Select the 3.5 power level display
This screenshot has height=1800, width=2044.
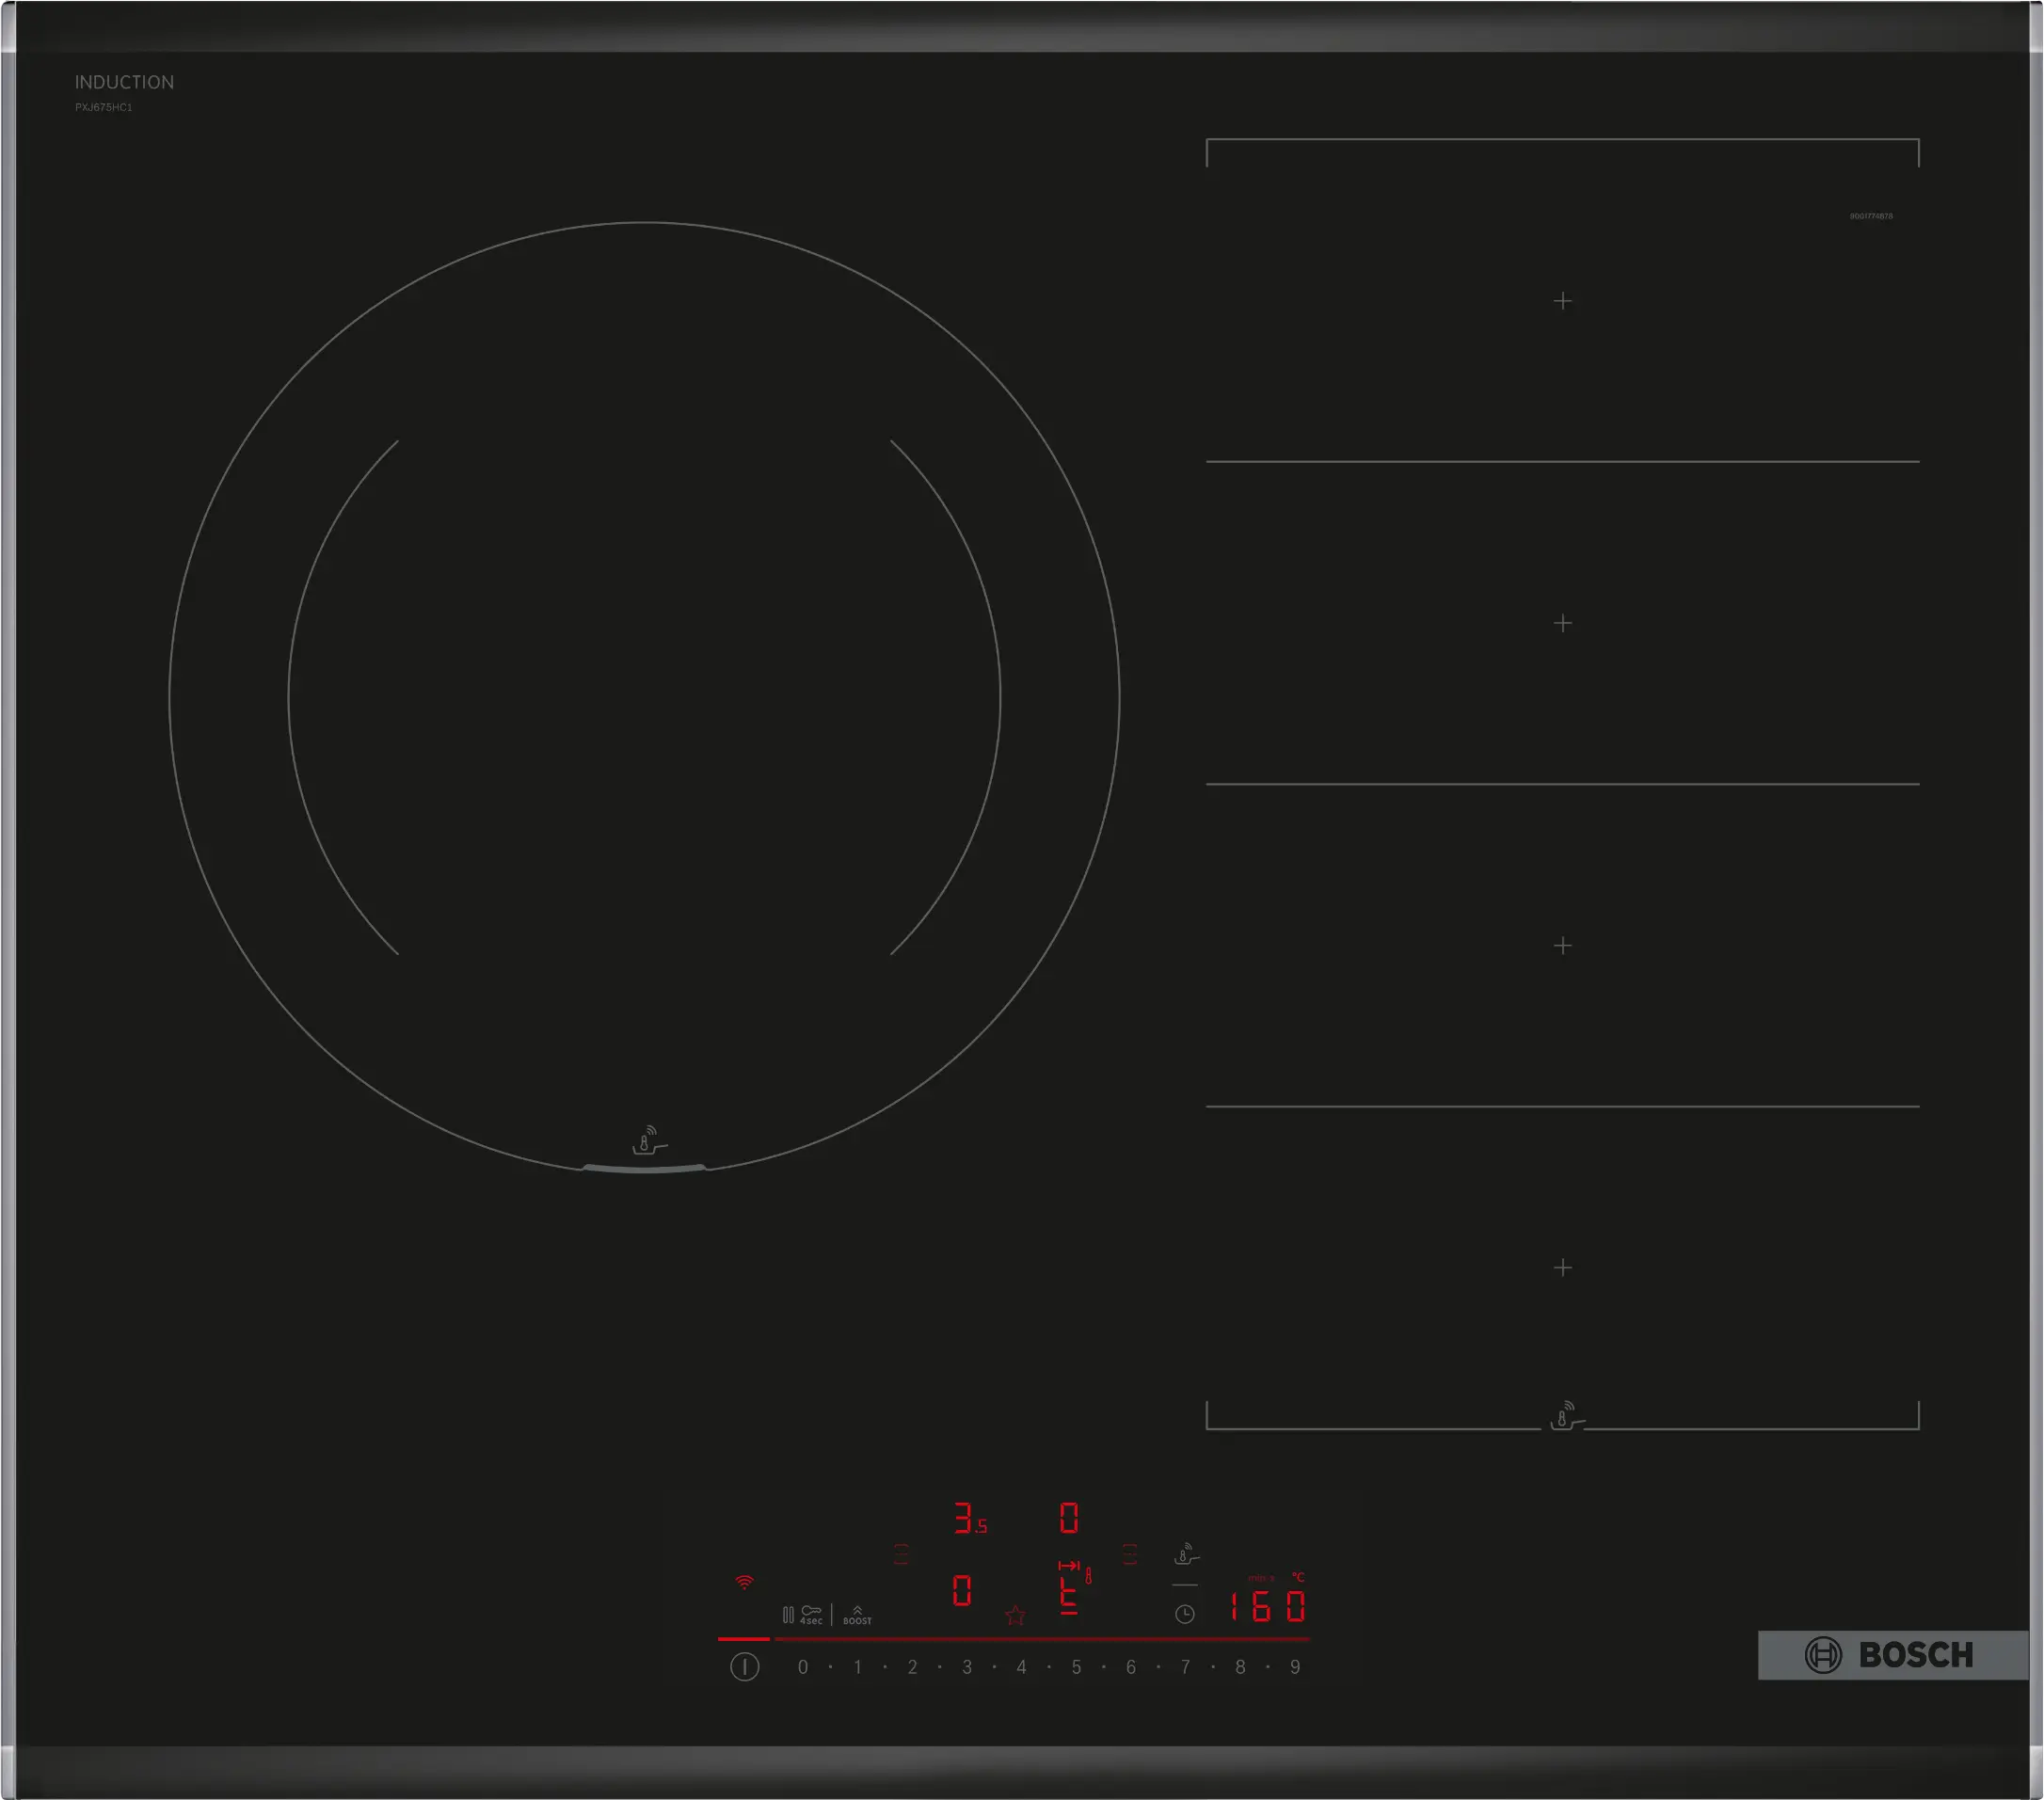[969, 1518]
